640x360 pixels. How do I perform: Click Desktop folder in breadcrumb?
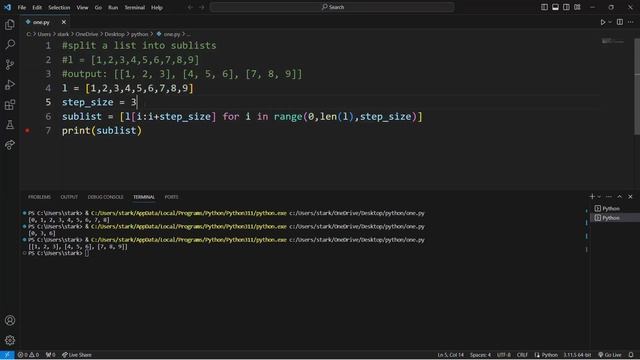point(114,34)
